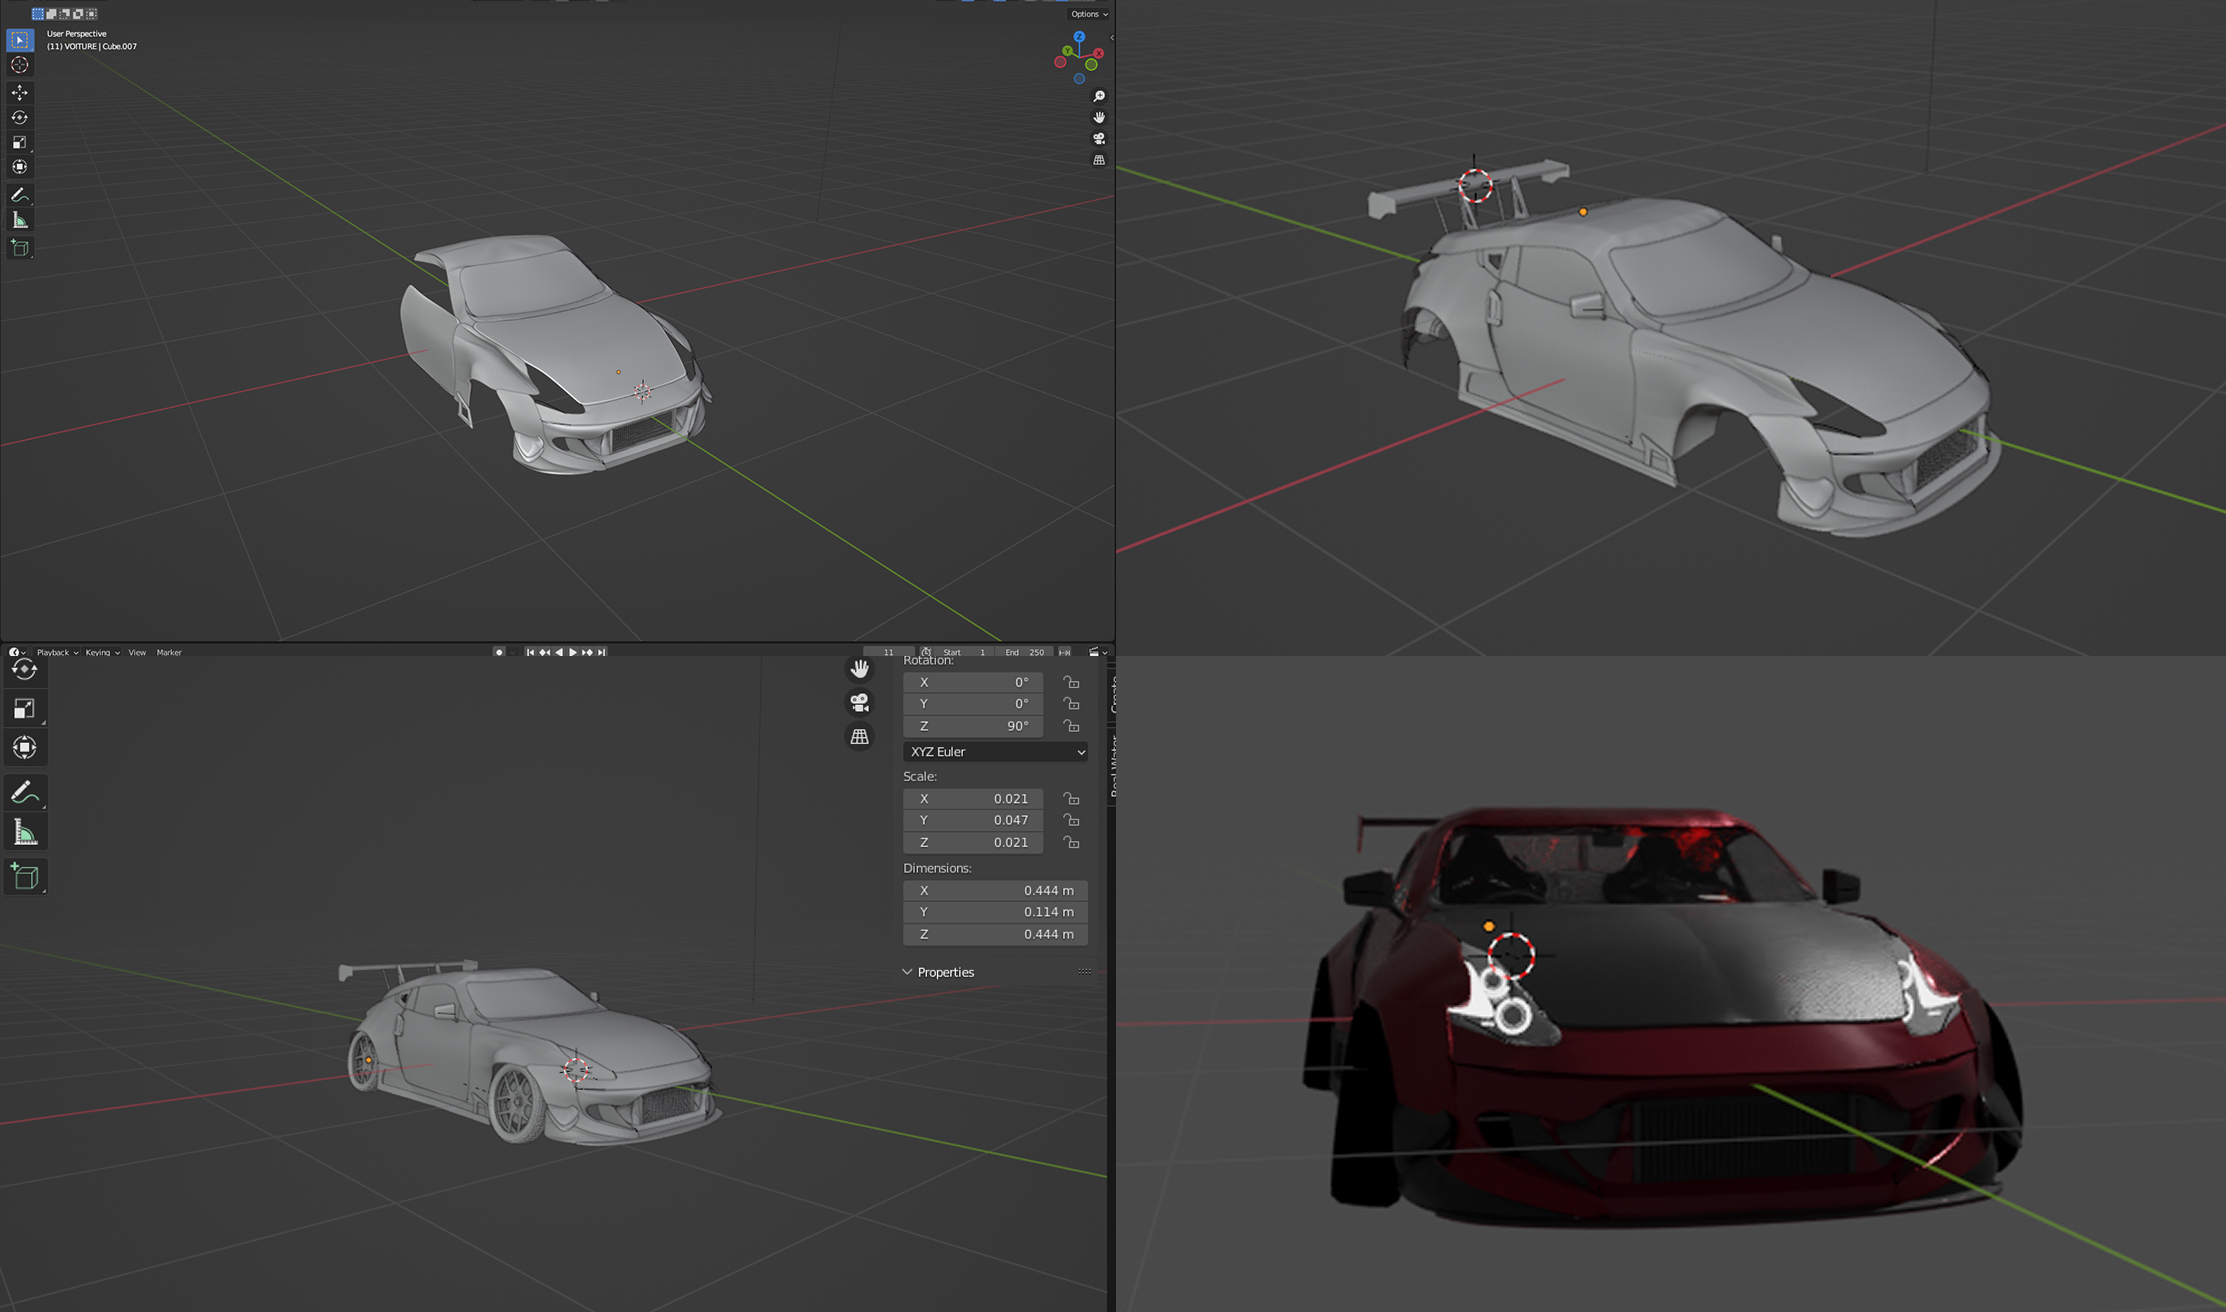Enable auto keying record button in timeline
Viewport: 2226px width, 1312px height.
coord(499,652)
